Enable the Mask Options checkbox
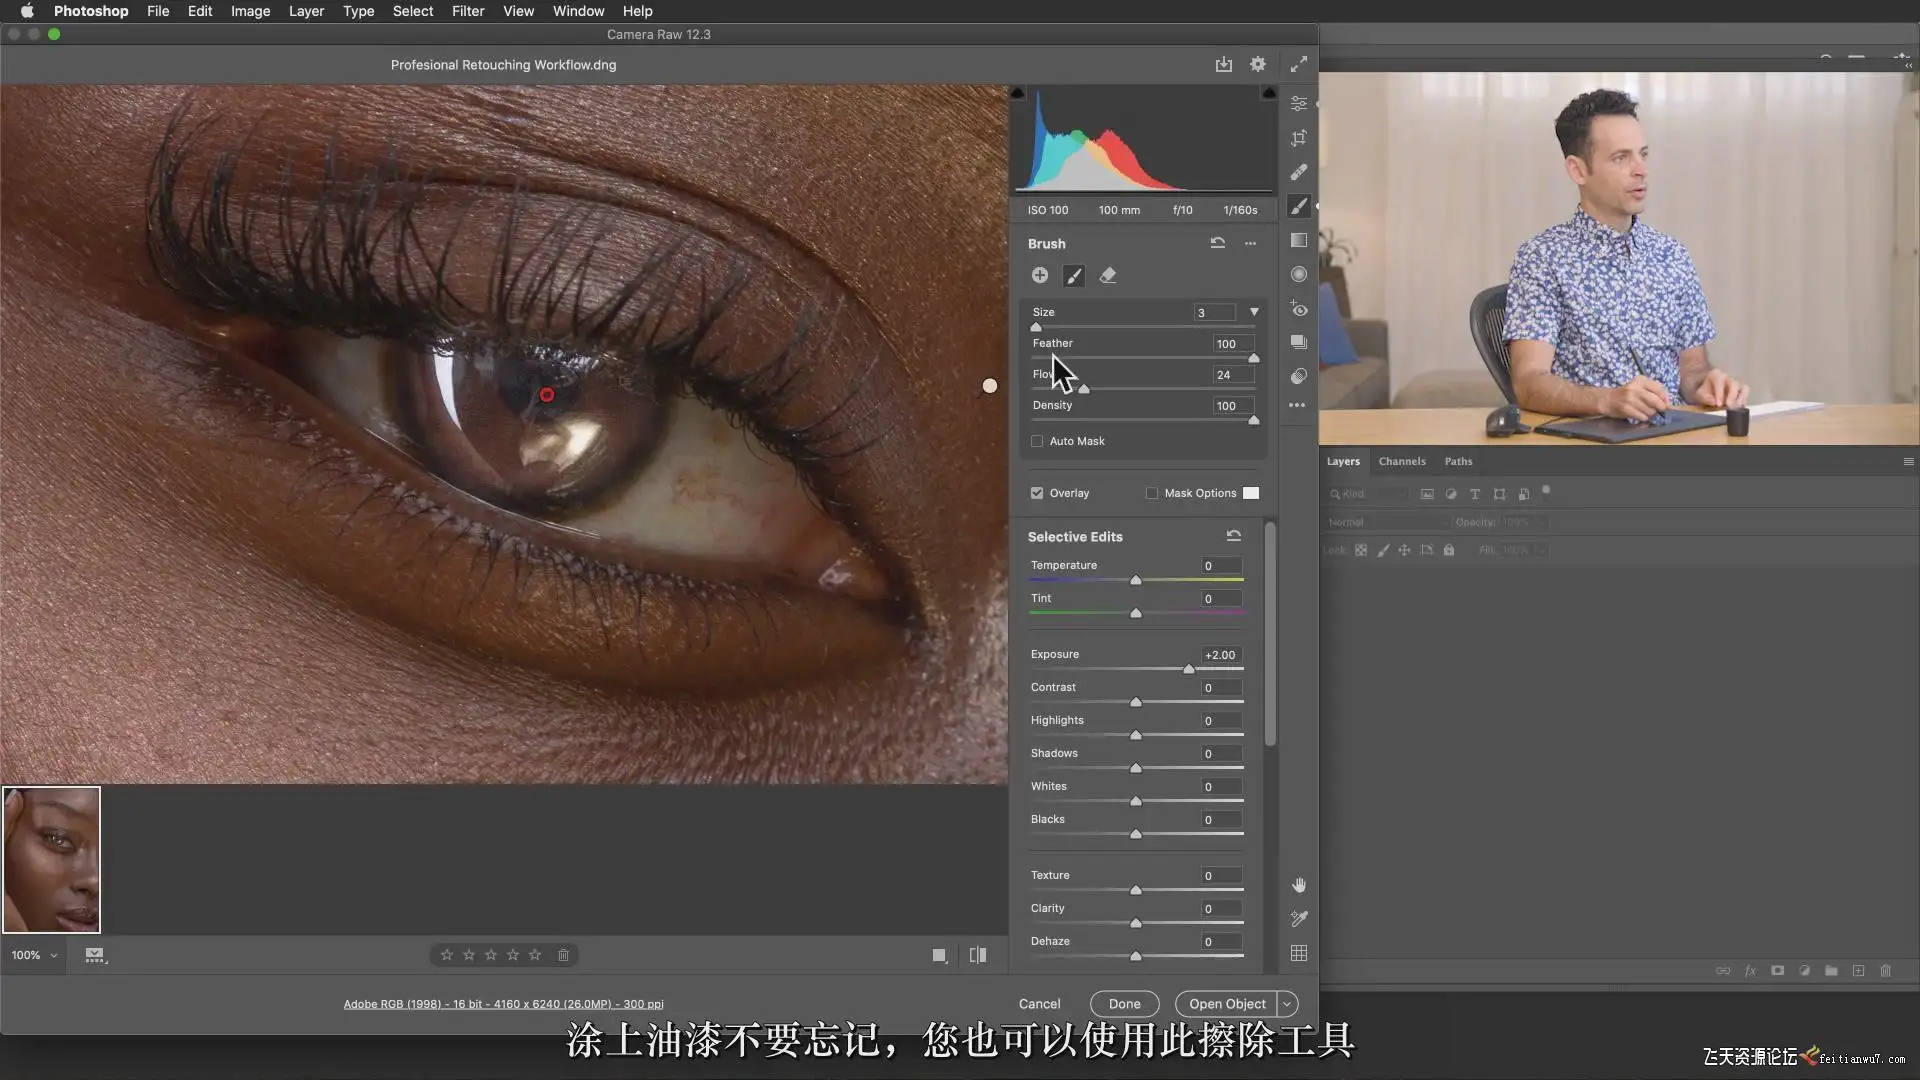This screenshot has width=1920, height=1080. tap(1152, 493)
